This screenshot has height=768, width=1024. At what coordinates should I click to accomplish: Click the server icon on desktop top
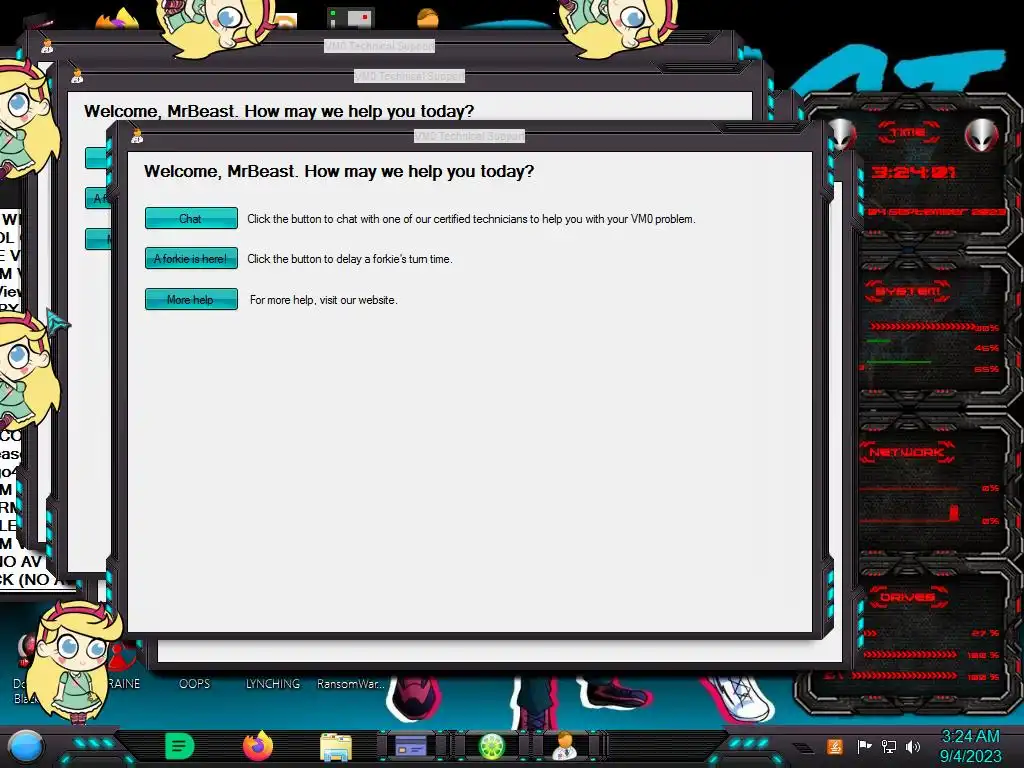pyautogui.click(x=351, y=18)
